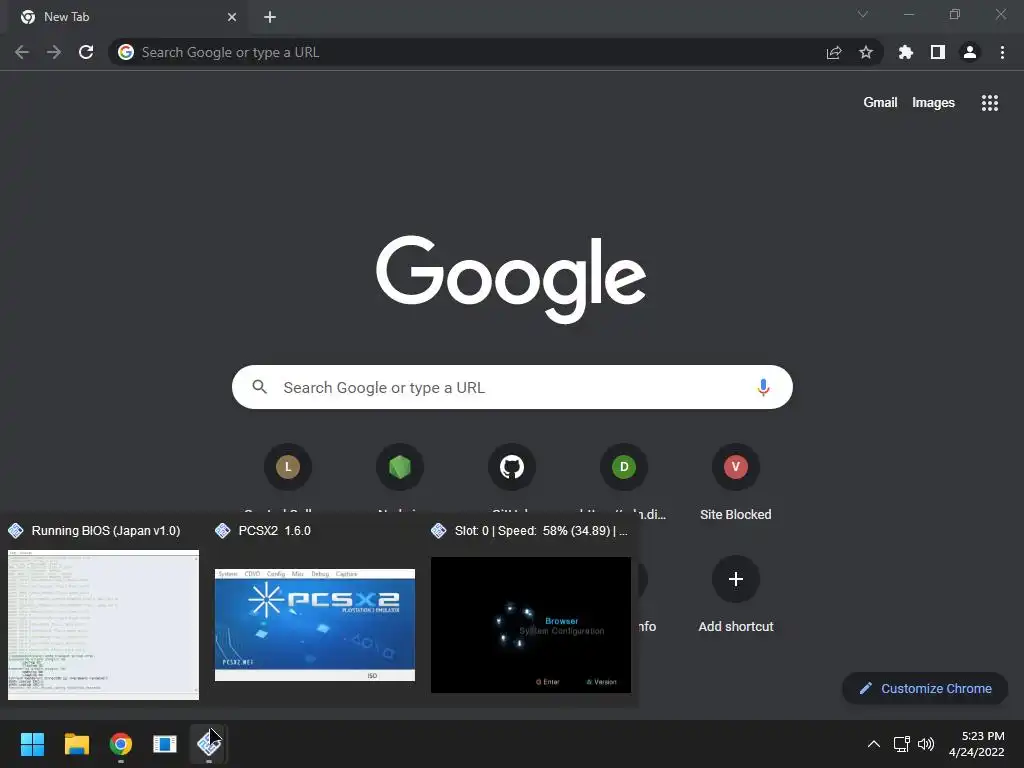The image size is (1024, 768).
Task: Open the network icon in system tray
Action: (x=902, y=744)
